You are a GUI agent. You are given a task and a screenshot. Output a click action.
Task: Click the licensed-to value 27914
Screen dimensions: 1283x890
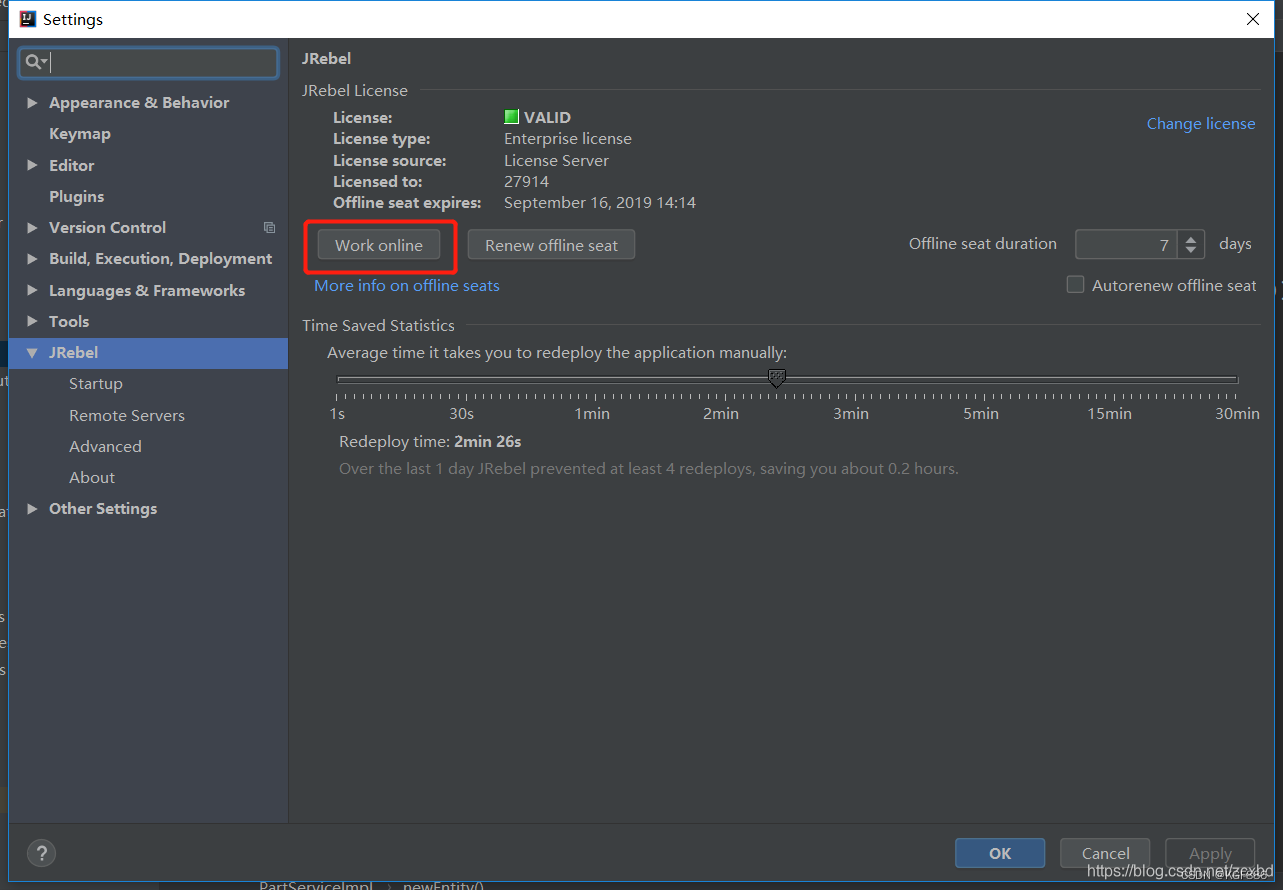(x=526, y=182)
